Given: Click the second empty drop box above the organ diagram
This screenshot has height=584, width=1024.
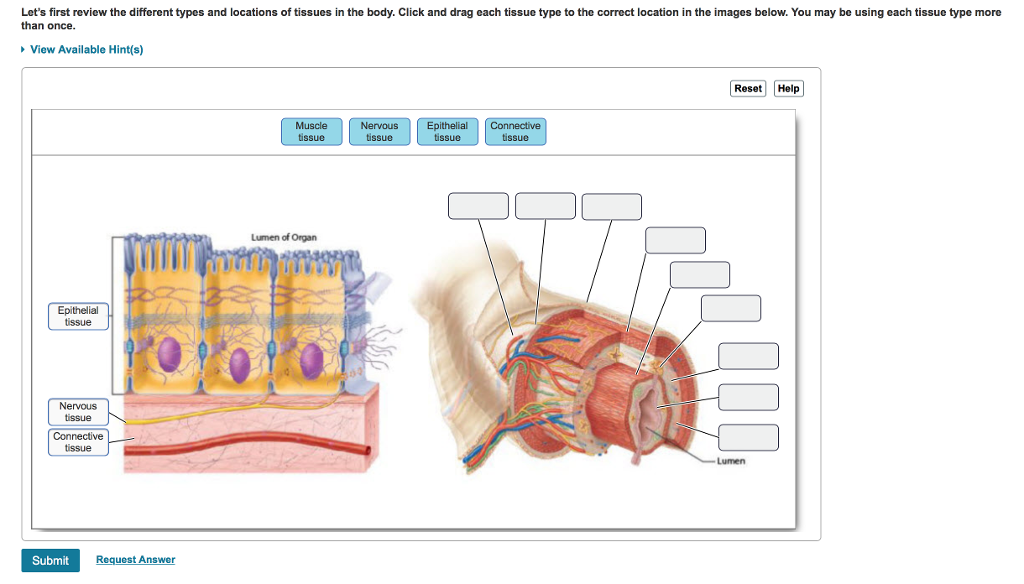Looking at the screenshot, I should pos(545,206).
